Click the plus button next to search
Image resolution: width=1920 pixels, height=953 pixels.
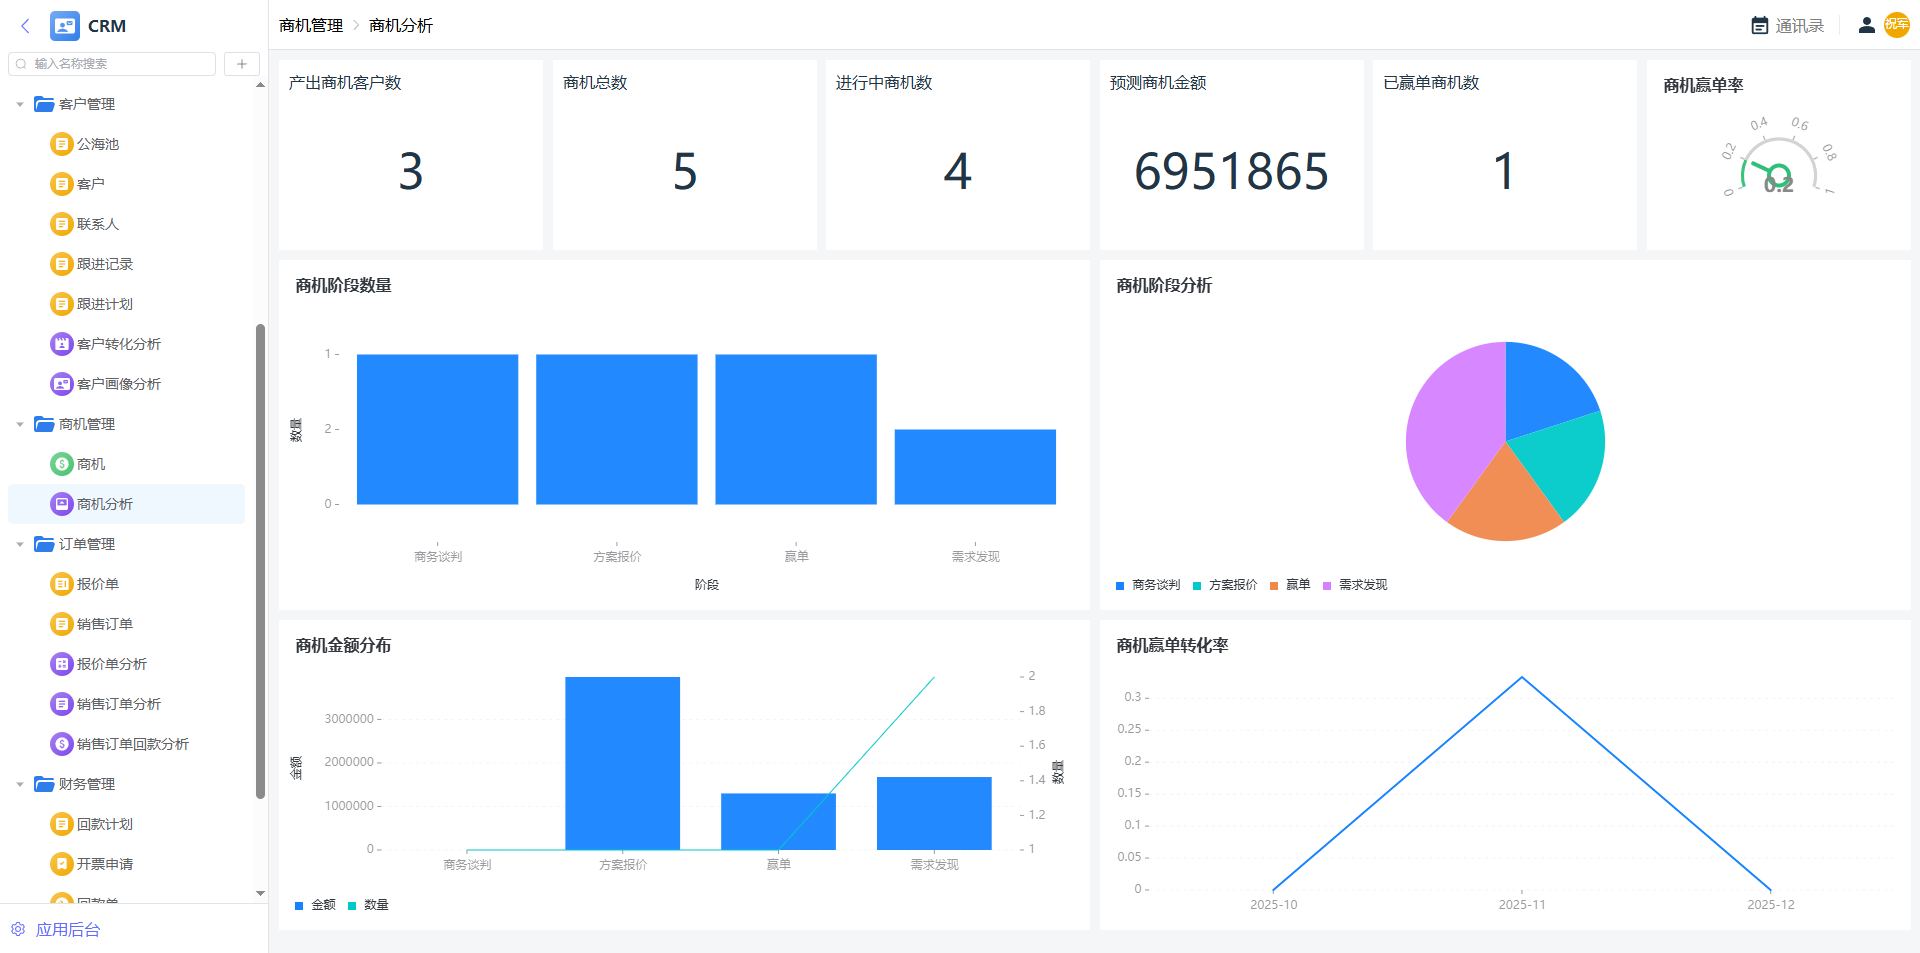(x=241, y=64)
